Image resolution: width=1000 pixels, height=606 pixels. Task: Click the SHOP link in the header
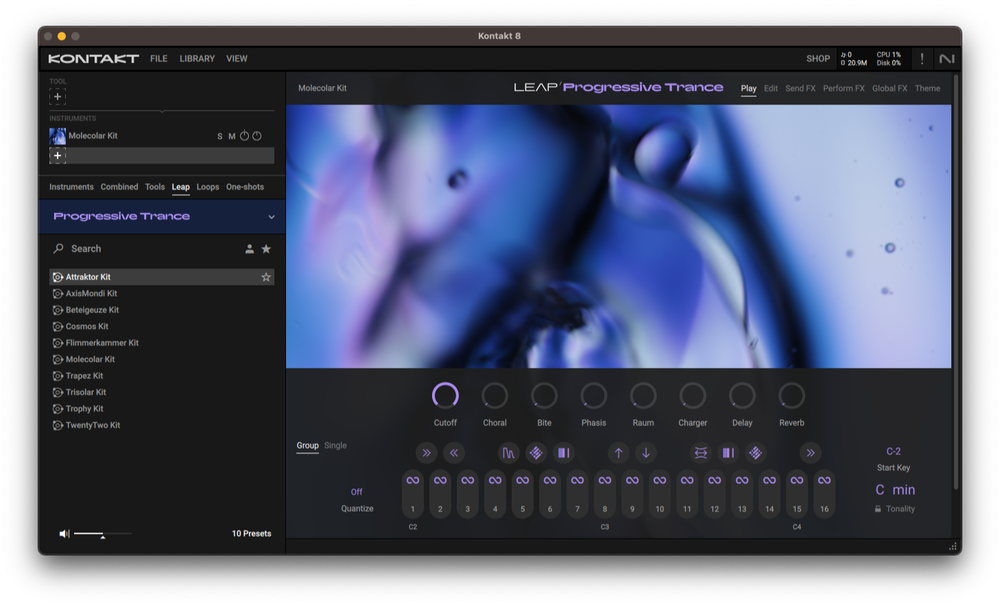click(x=818, y=58)
